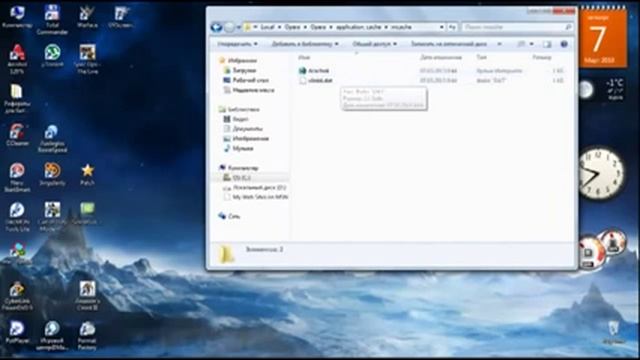The image size is (640, 360).
Task: Open the Nero StartSmart desktop shortcut
Action: [x=17, y=178]
